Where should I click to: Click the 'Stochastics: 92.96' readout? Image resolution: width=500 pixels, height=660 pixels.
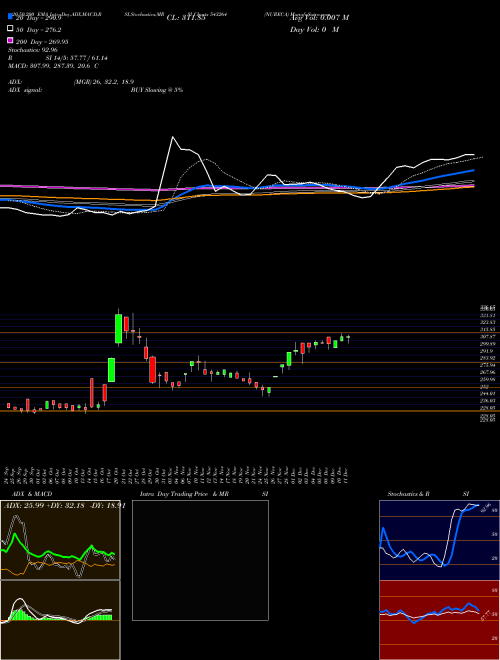coord(32,50)
